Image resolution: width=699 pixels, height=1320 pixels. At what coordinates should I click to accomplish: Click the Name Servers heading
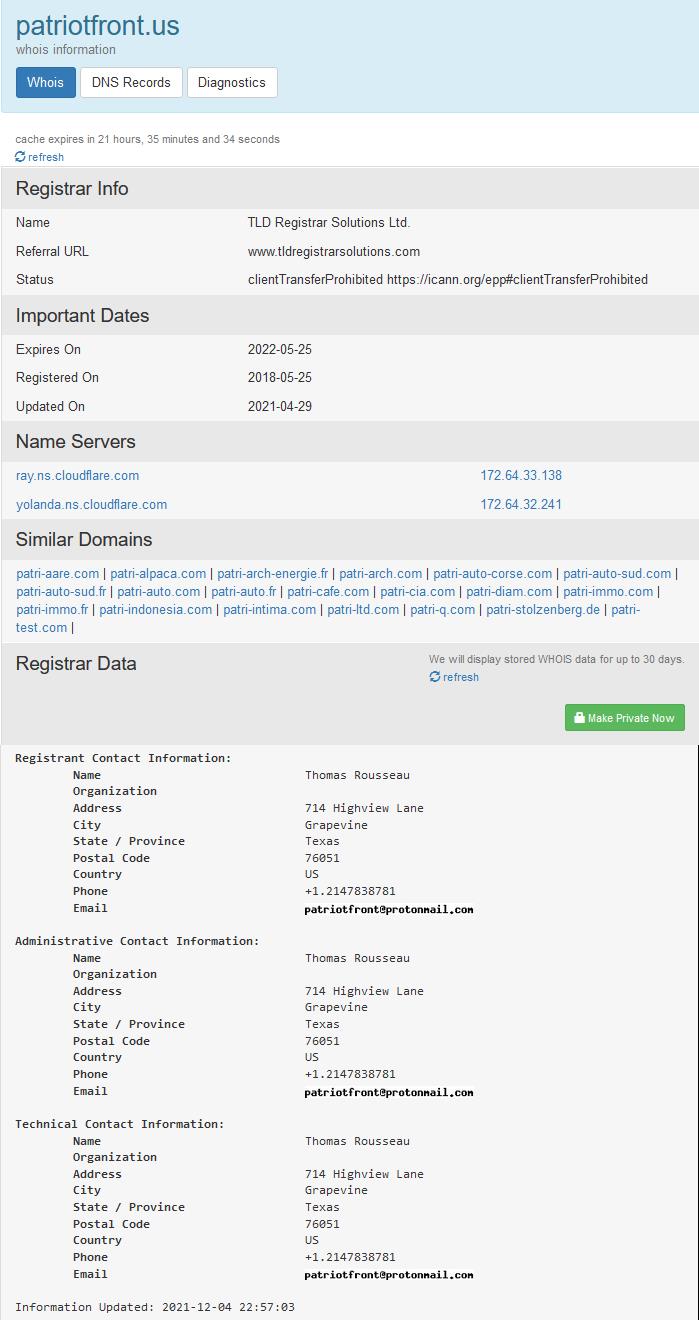(x=76, y=442)
